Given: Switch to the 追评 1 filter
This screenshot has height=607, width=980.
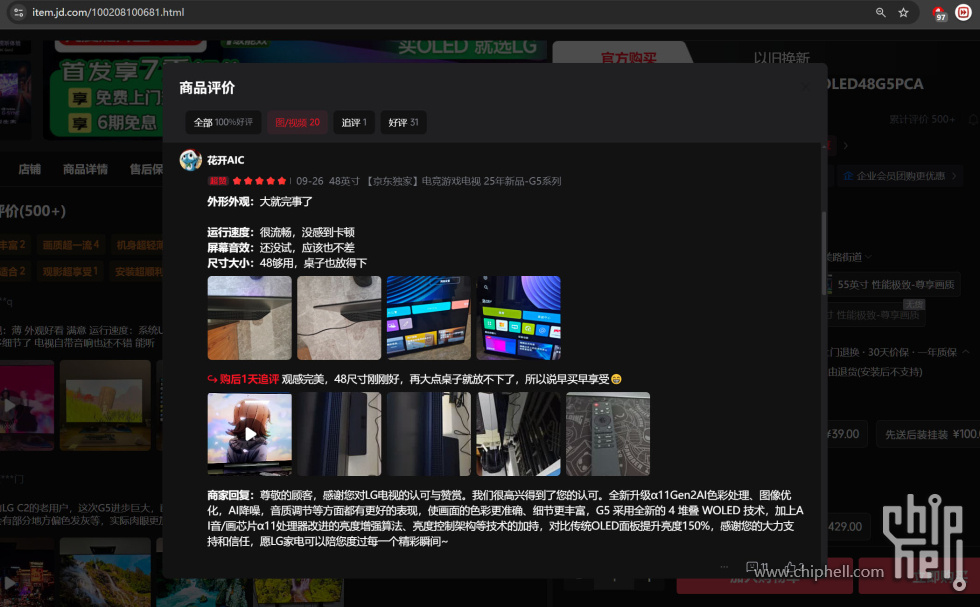Looking at the screenshot, I should [354, 123].
